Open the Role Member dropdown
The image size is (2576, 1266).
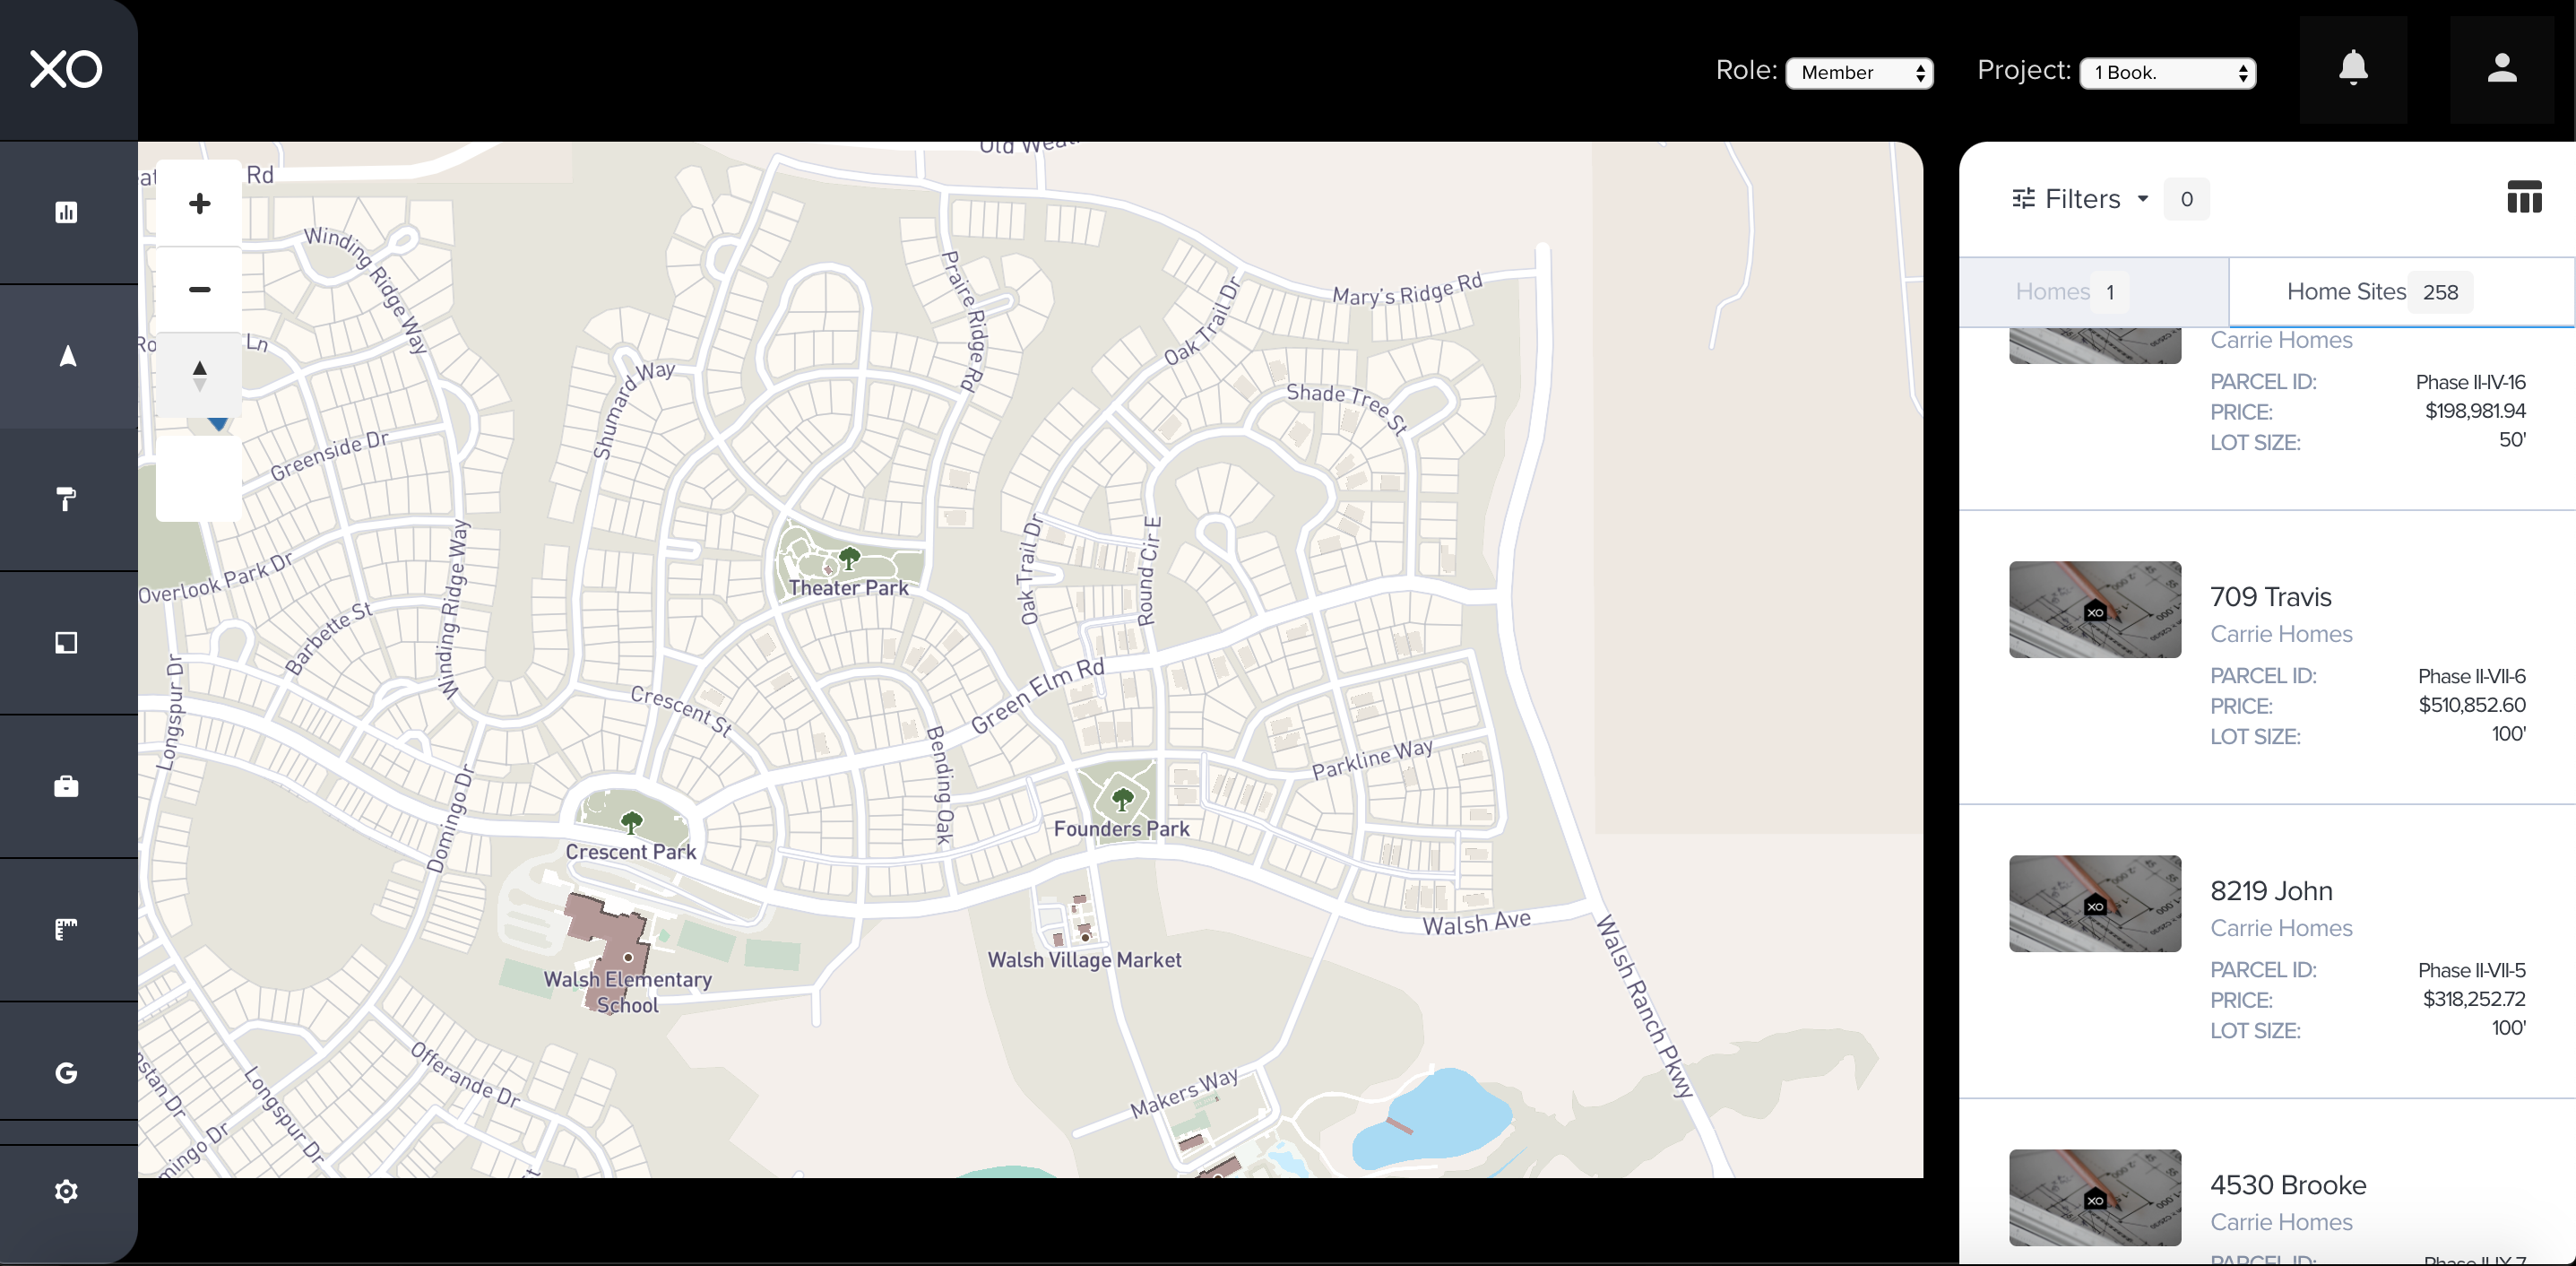[x=1859, y=73]
